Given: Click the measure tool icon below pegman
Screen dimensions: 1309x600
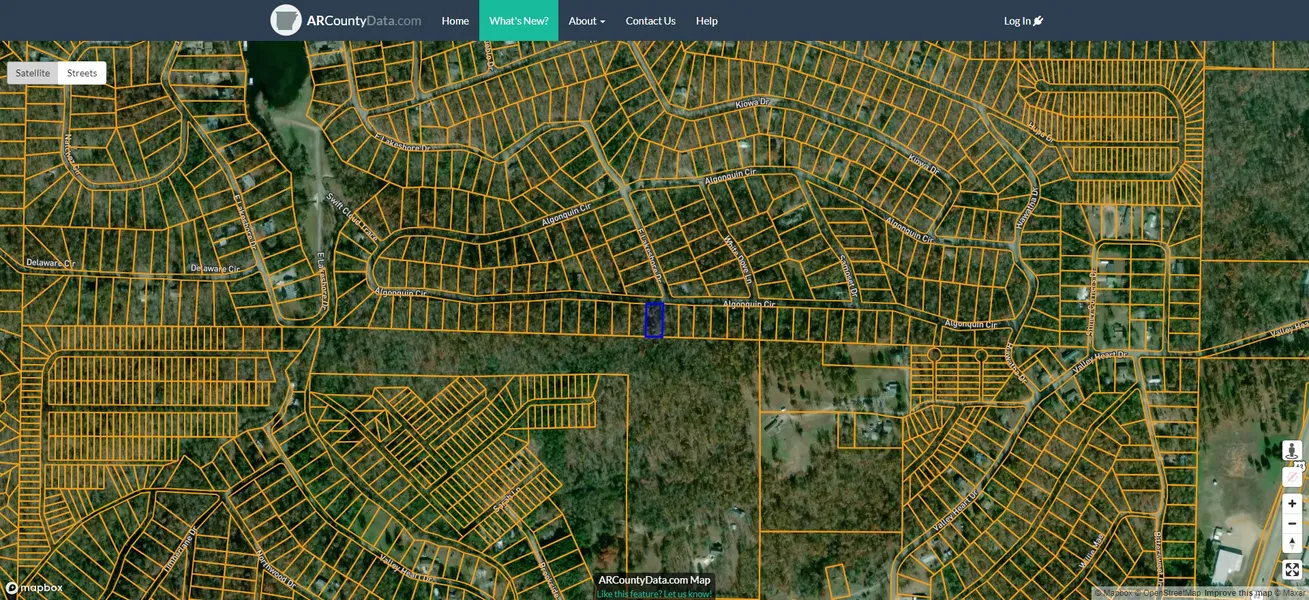Looking at the screenshot, I should pyautogui.click(x=1292, y=477).
